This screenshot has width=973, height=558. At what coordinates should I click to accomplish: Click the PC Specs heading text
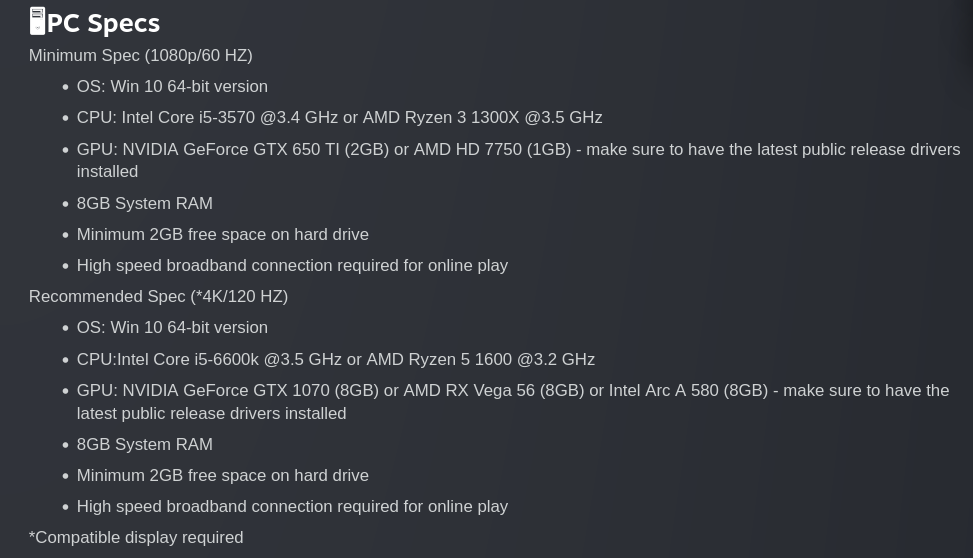104,24
